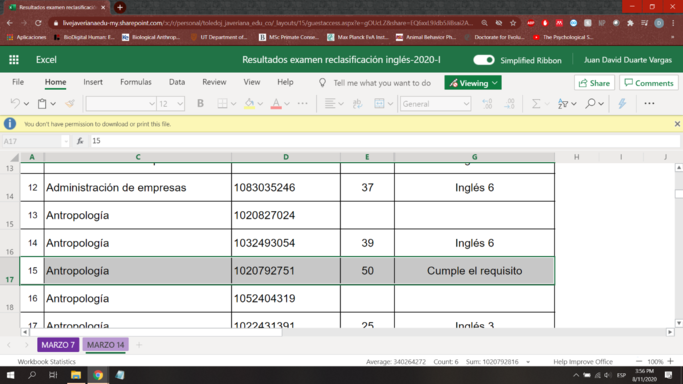
Task: Open the ribbon overflow ellipsis menu
Action: point(649,103)
